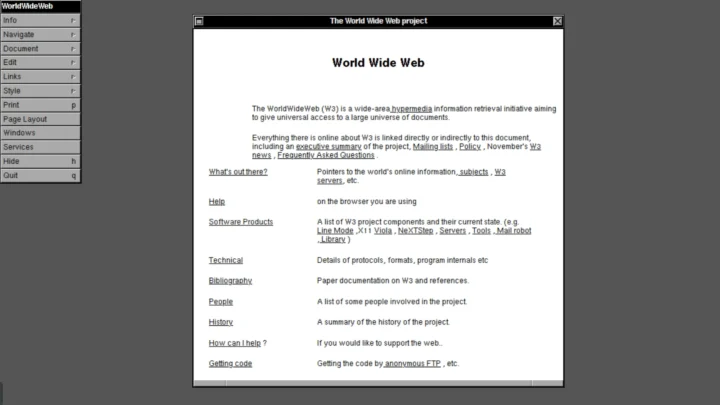Expand the Navigate submenu arrow
720x405 pixels.
point(73,35)
